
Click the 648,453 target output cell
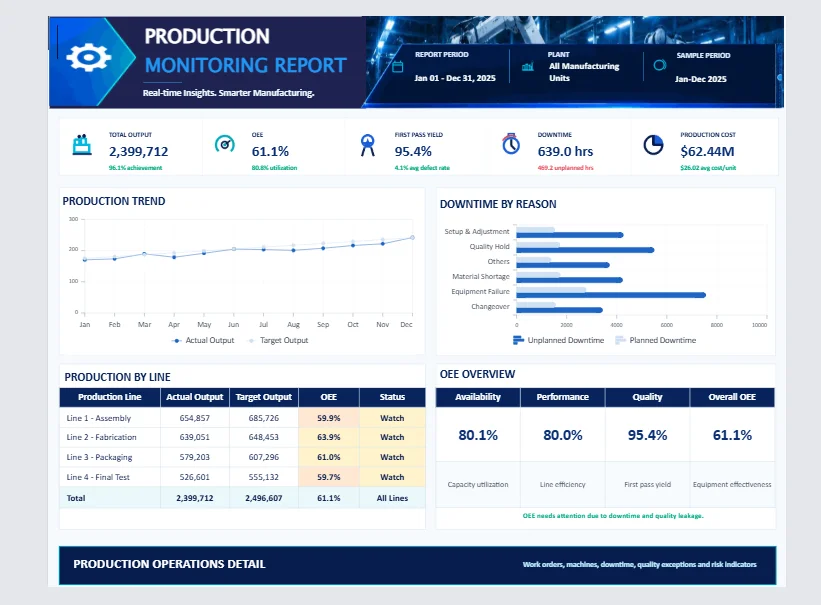click(263, 437)
